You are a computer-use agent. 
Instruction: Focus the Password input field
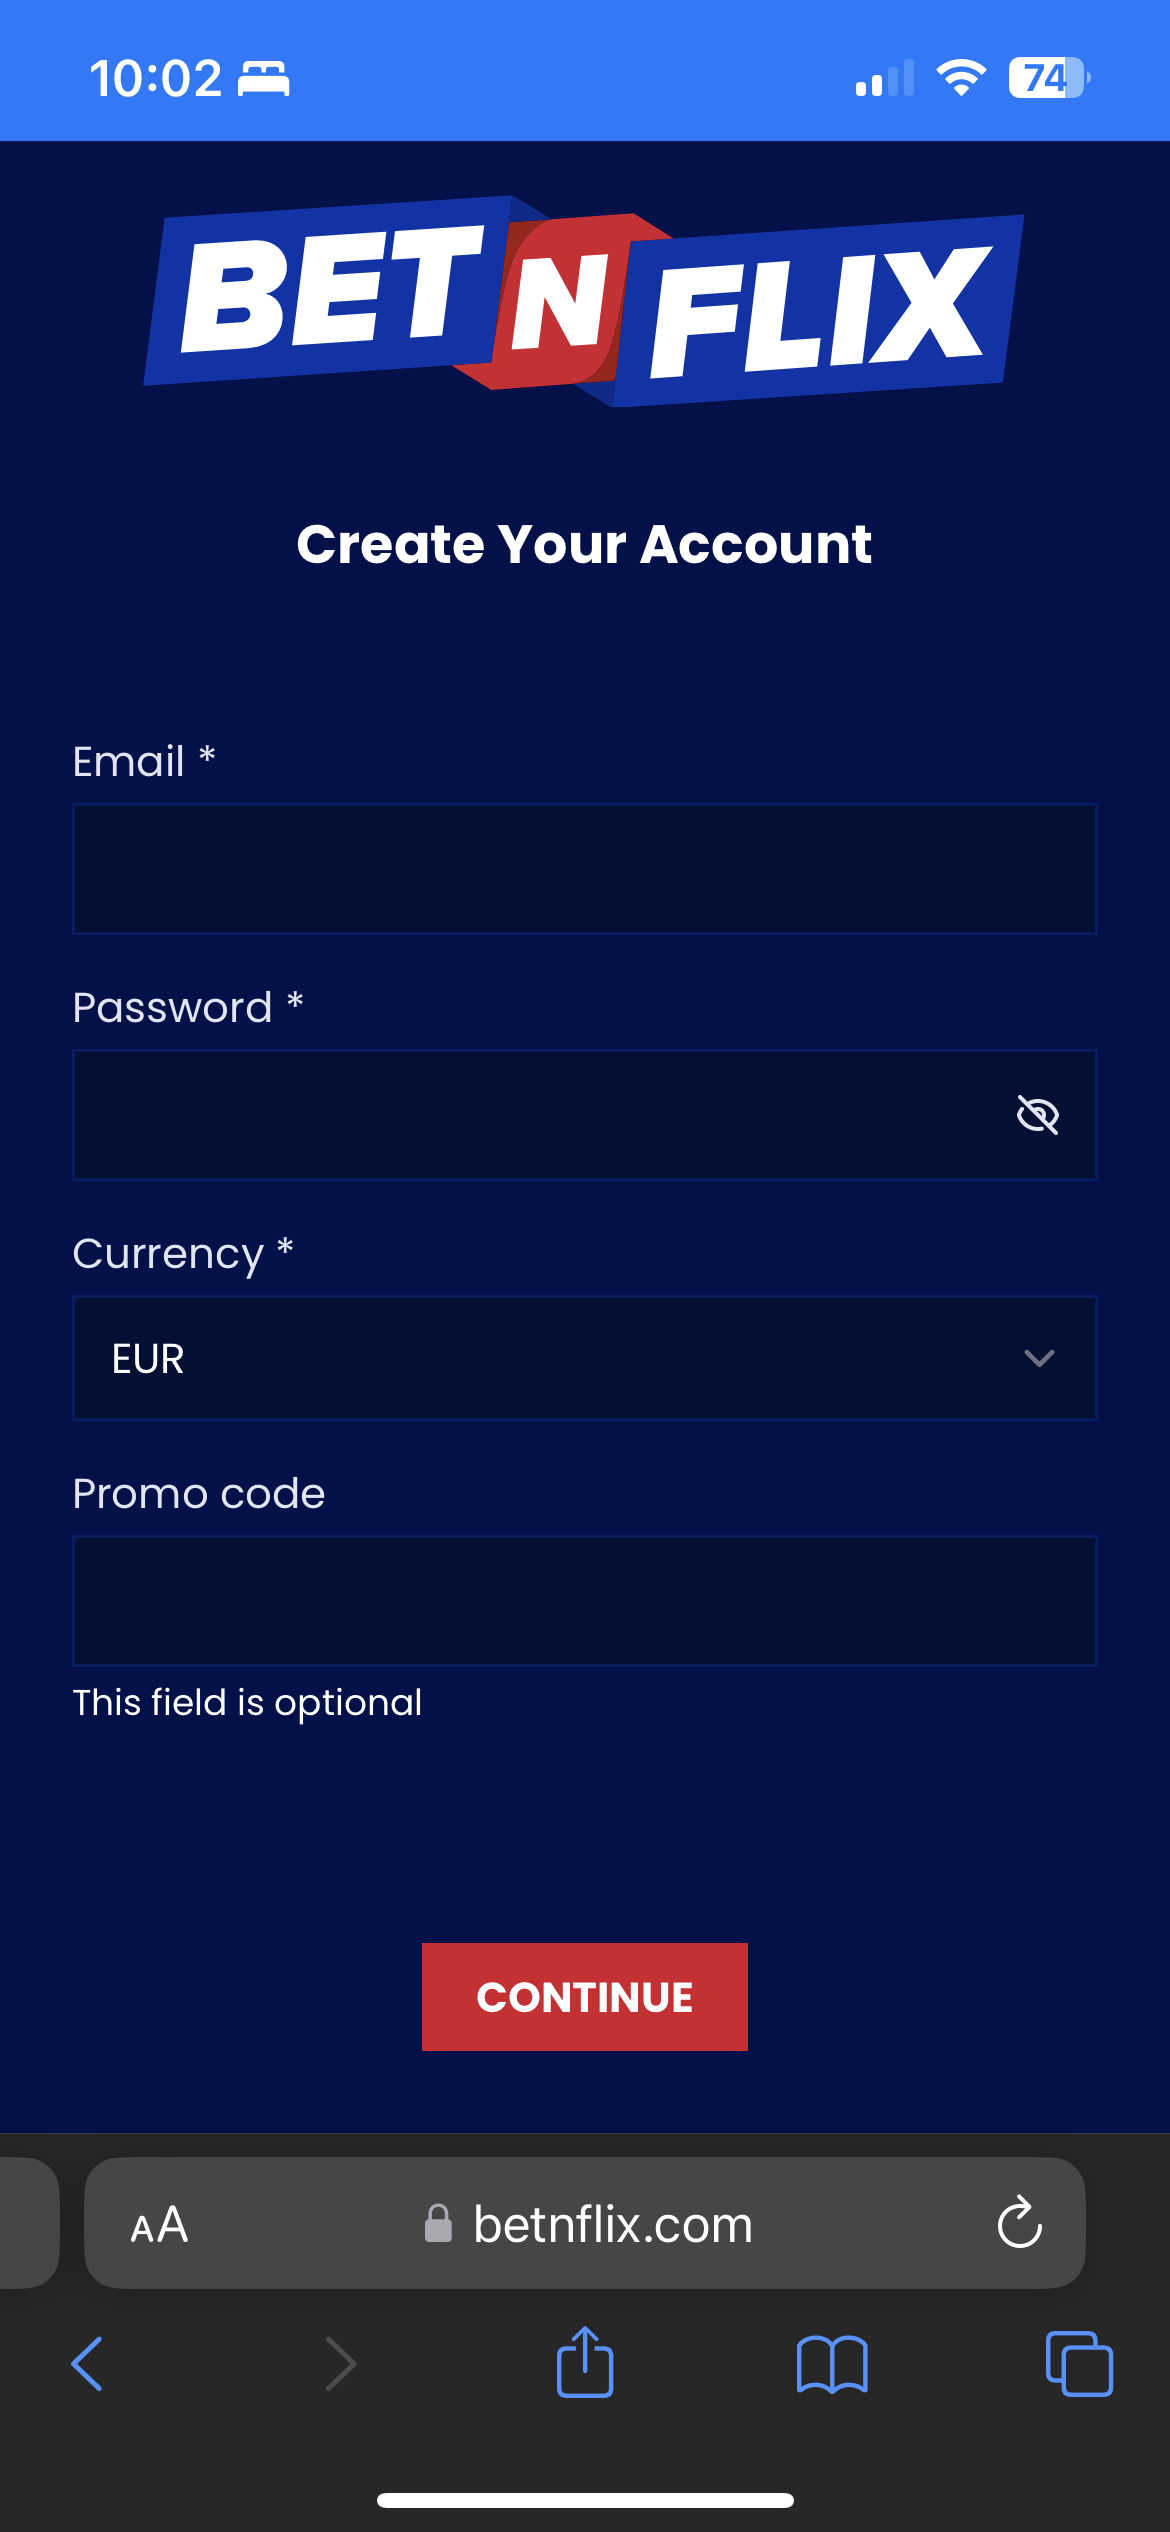coord(540,1115)
